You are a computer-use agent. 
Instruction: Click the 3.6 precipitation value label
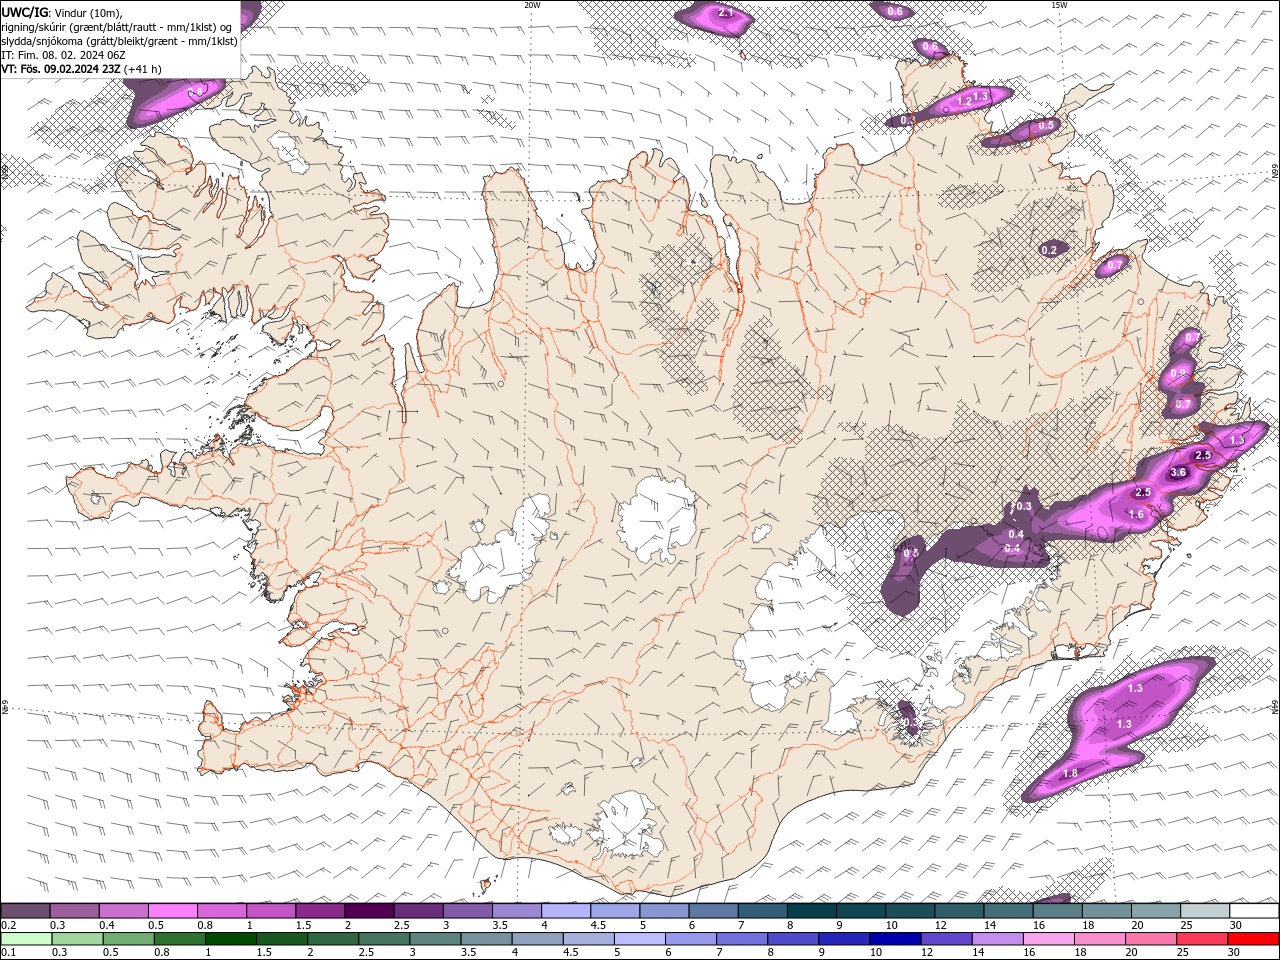pyautogui.click(x=1178, y=472)
